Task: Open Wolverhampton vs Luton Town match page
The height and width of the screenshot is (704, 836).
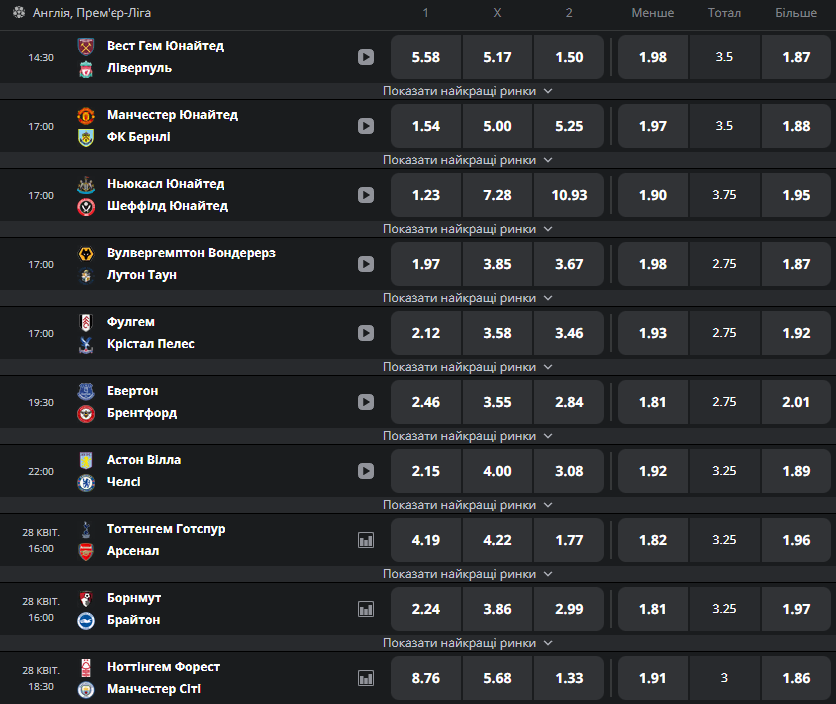Action: [x=191, y=264]
